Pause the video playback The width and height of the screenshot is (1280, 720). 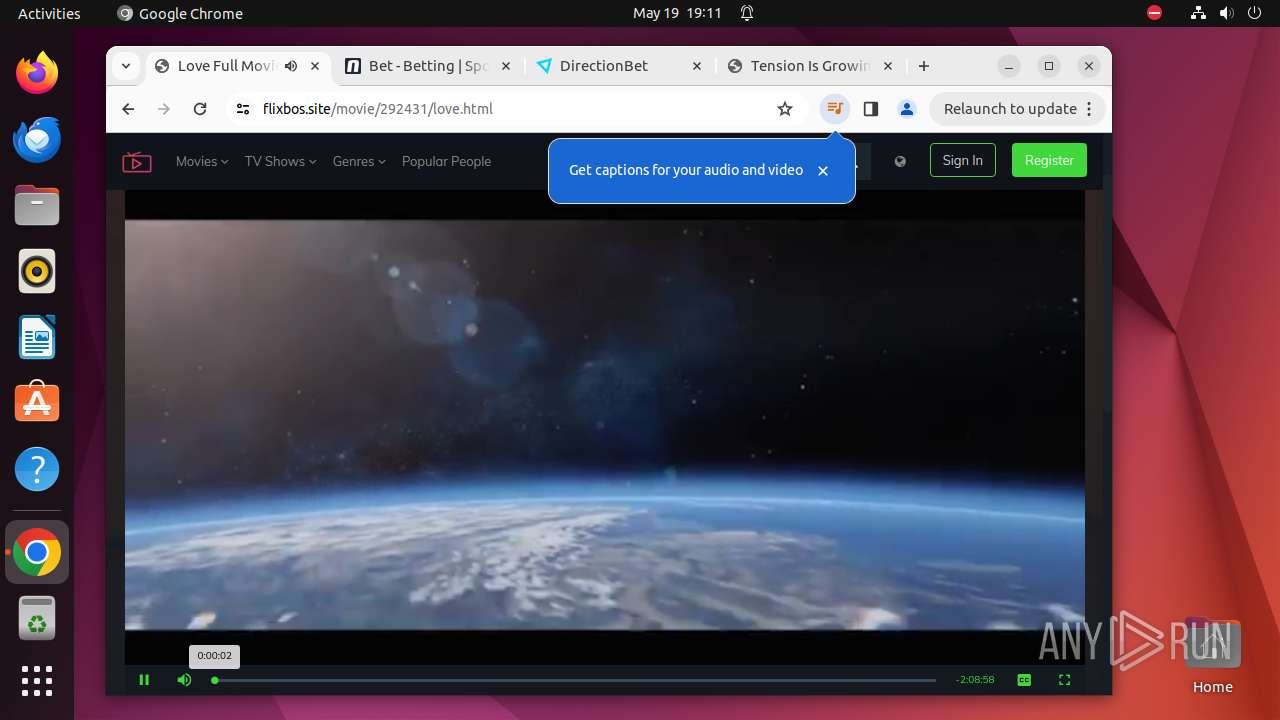point(144,680)
